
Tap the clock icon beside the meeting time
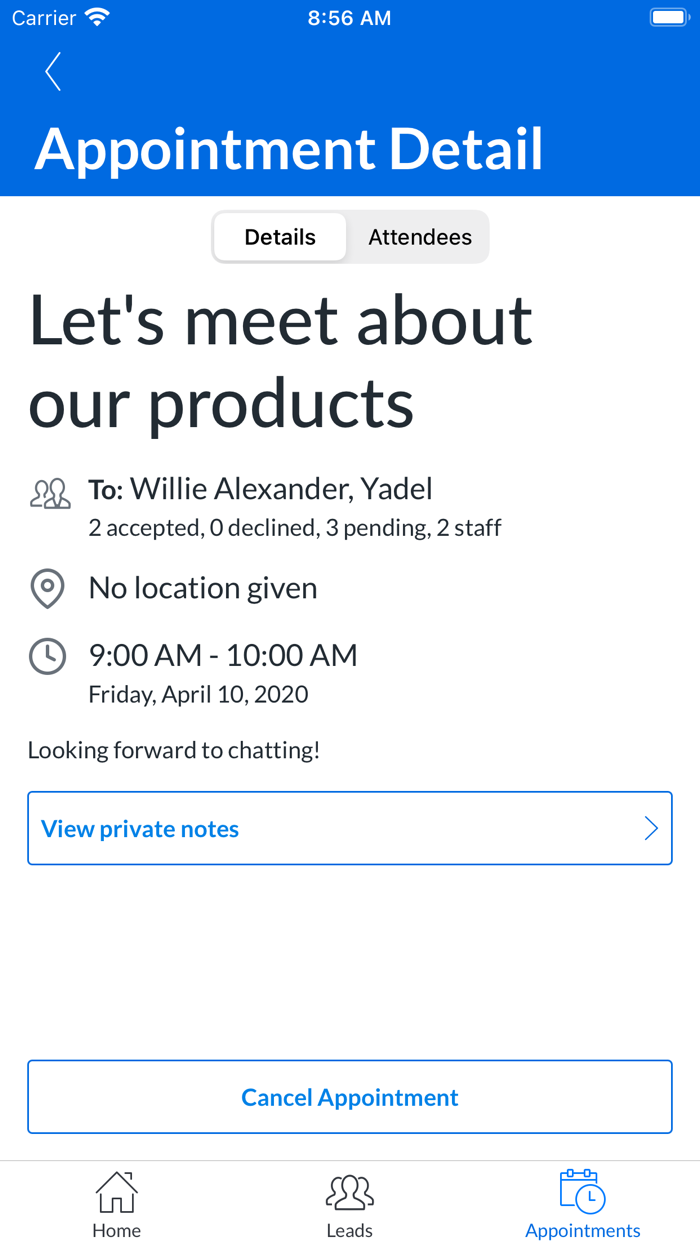point(47,656)
